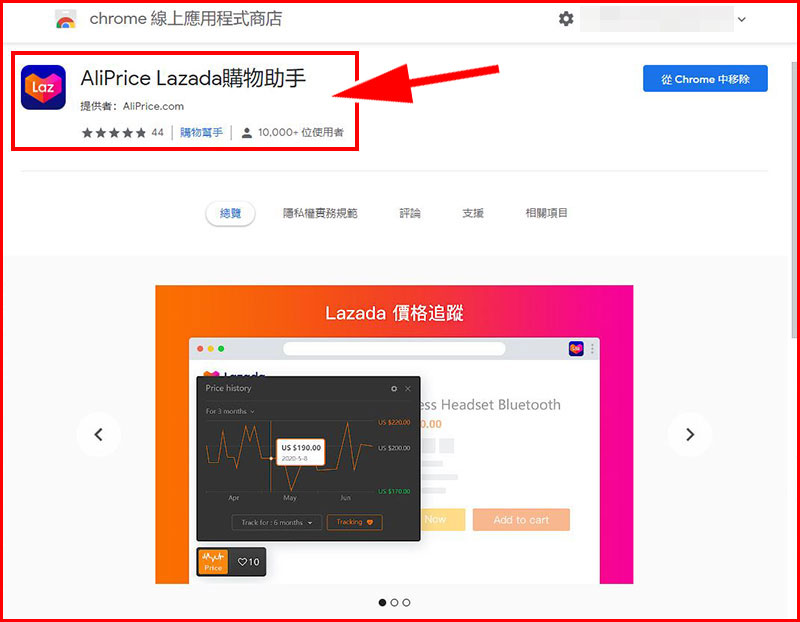
Task: Click the user count person icon
Action: pos(246,133)
